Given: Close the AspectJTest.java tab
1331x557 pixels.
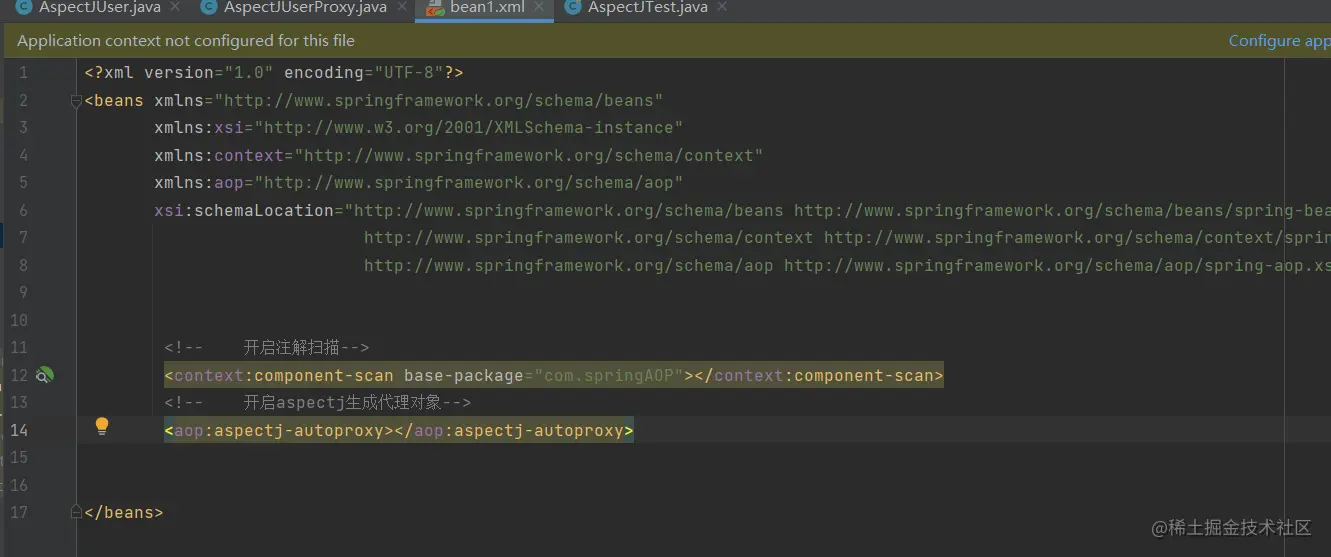Looking at the screenshot, I should [723, 8].
